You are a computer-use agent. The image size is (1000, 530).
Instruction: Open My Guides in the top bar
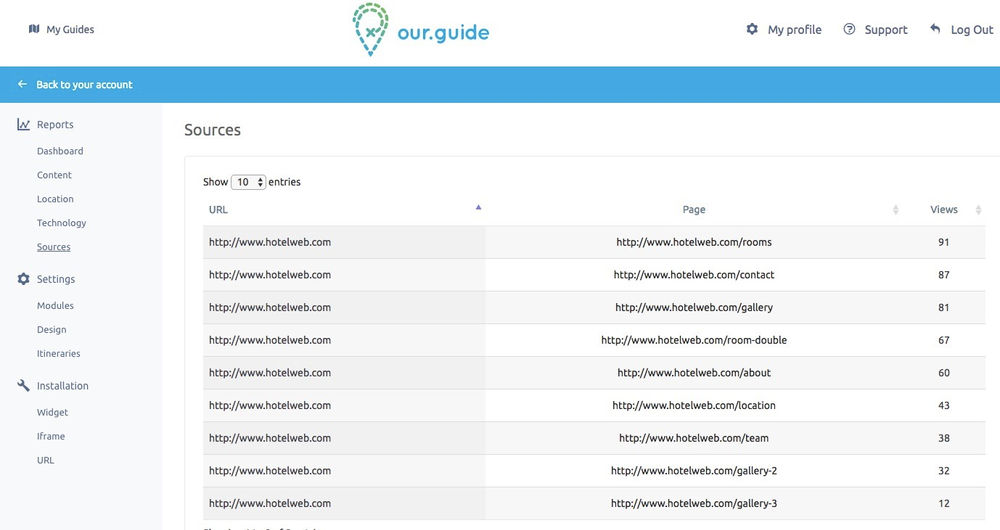tap(70, 29)
